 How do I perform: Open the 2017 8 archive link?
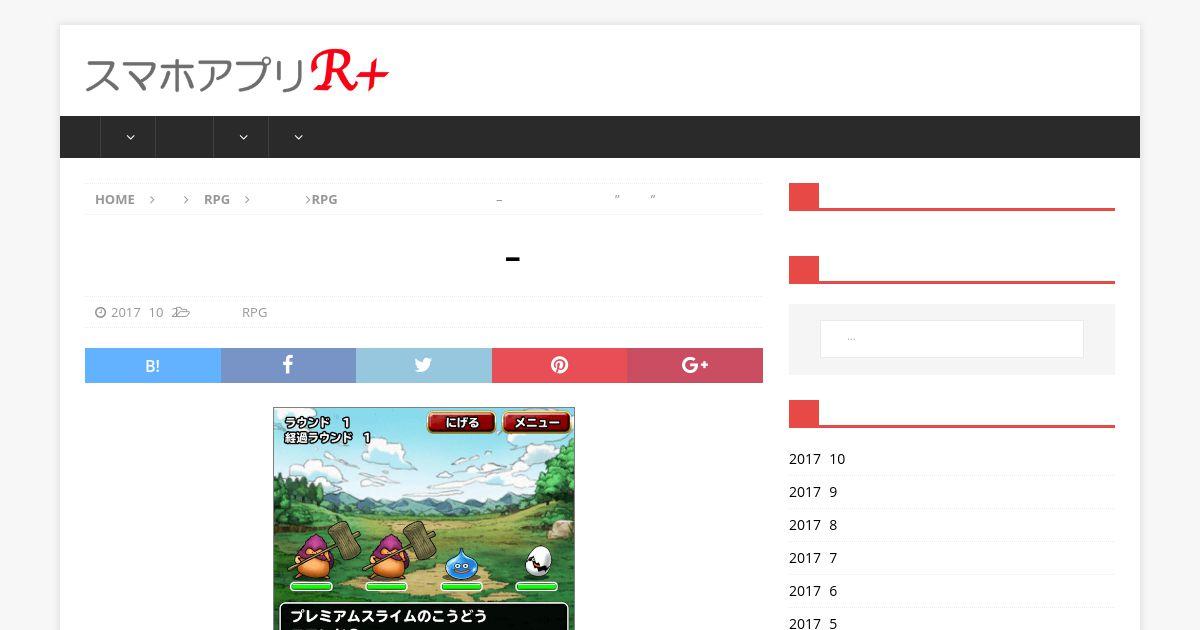(x=813, y=525)
